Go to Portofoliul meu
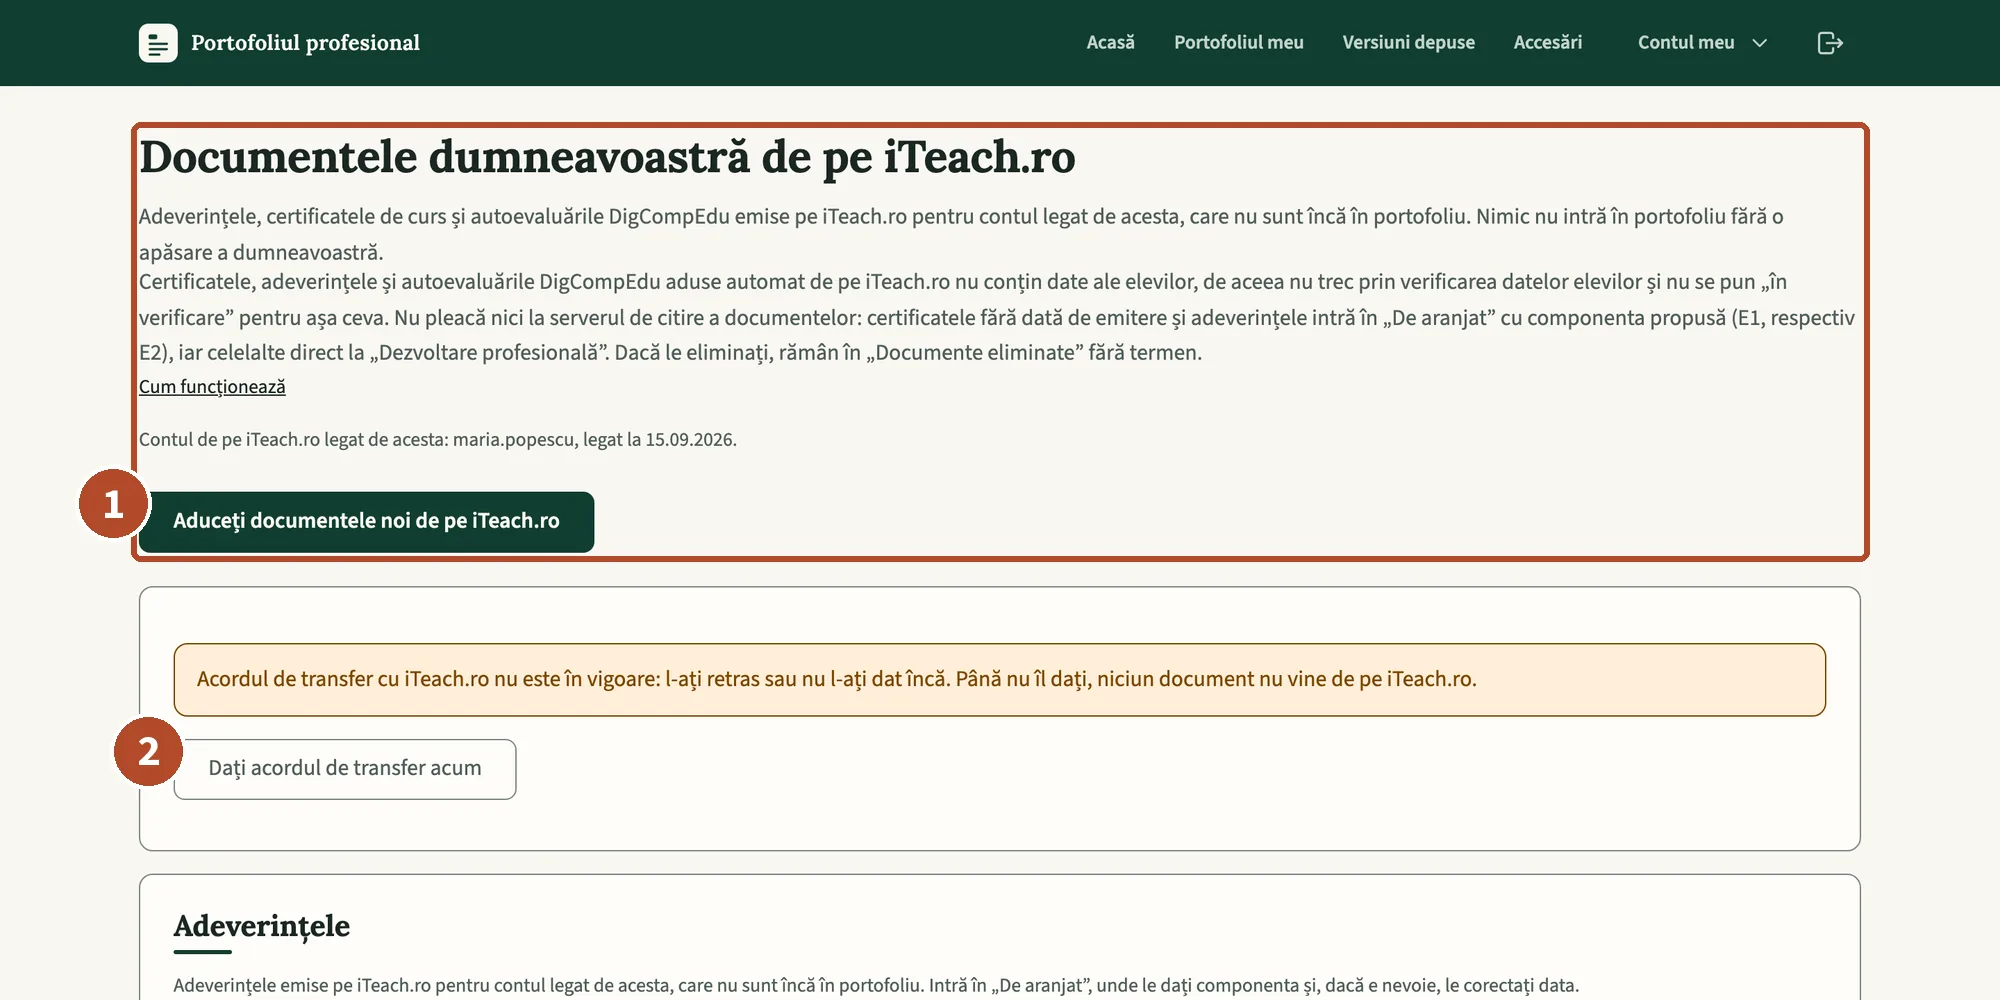Viewport: 2000px width, 1000px height. [x=1239, y=43]
